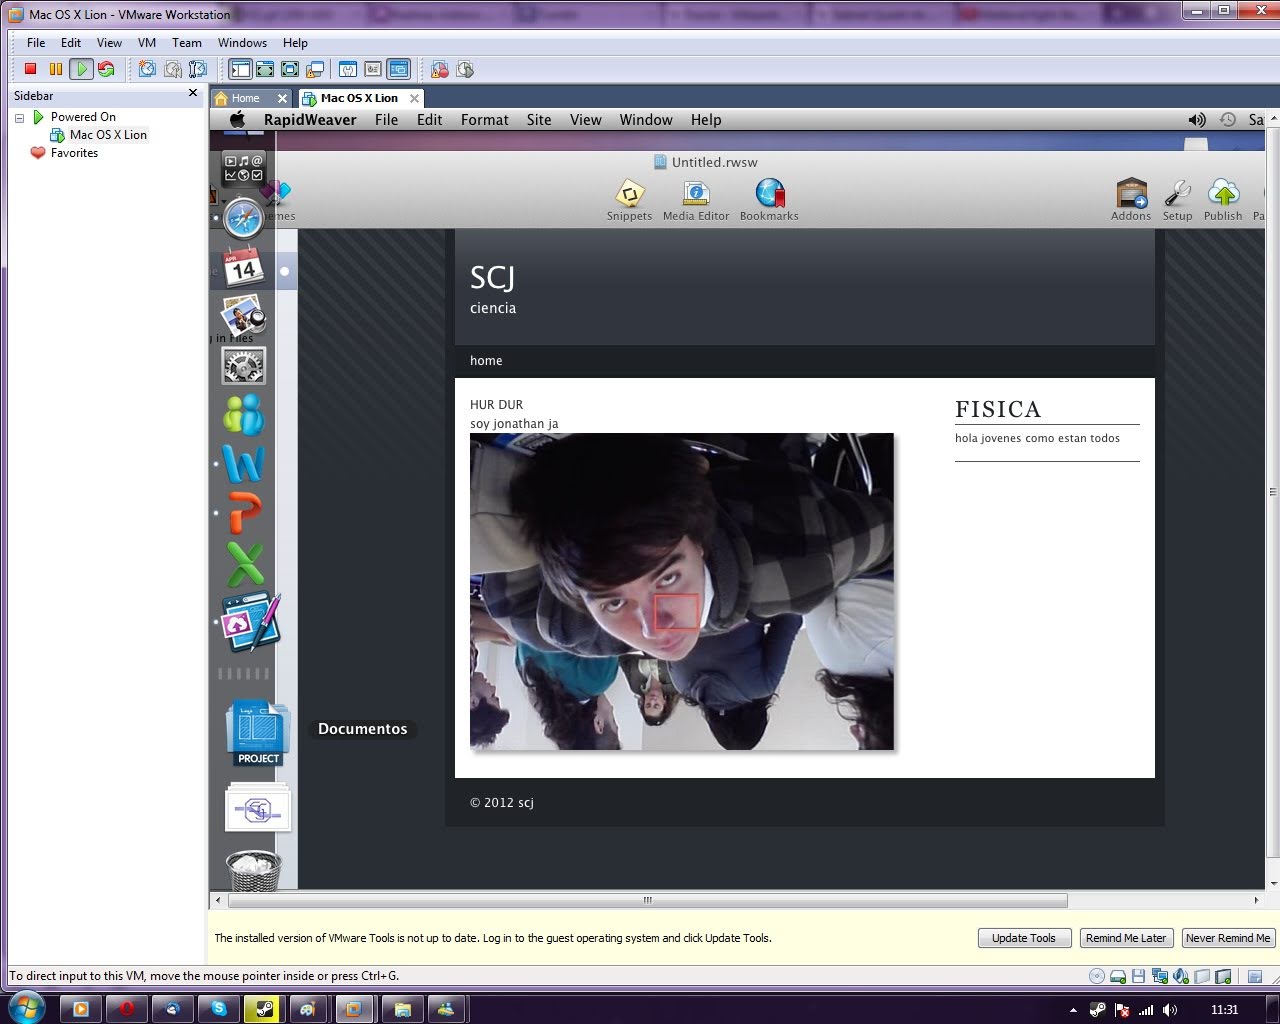Viewport: 1280px width, 1024px height.
Task: Click the Reset virtual machine icon
Action: [106, 69]
